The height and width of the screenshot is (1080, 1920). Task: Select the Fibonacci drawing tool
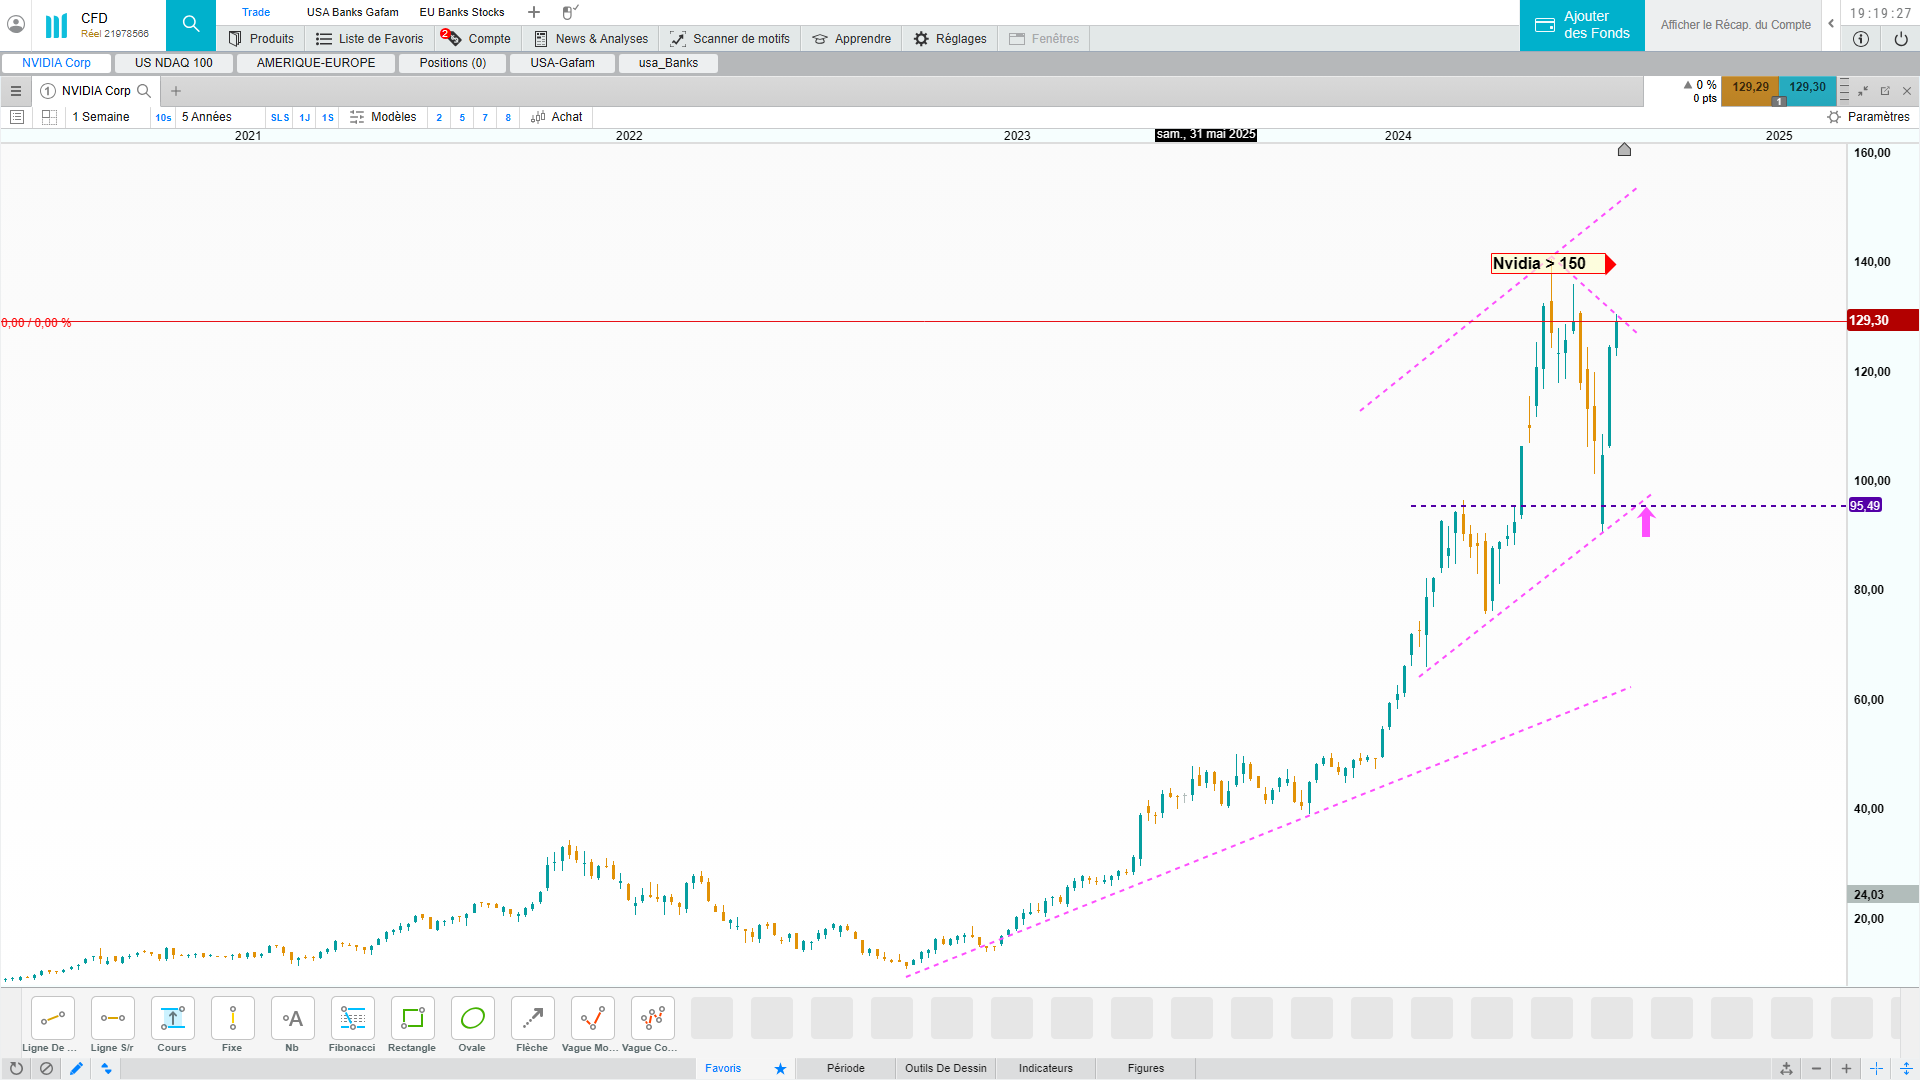click(352, 1019)
